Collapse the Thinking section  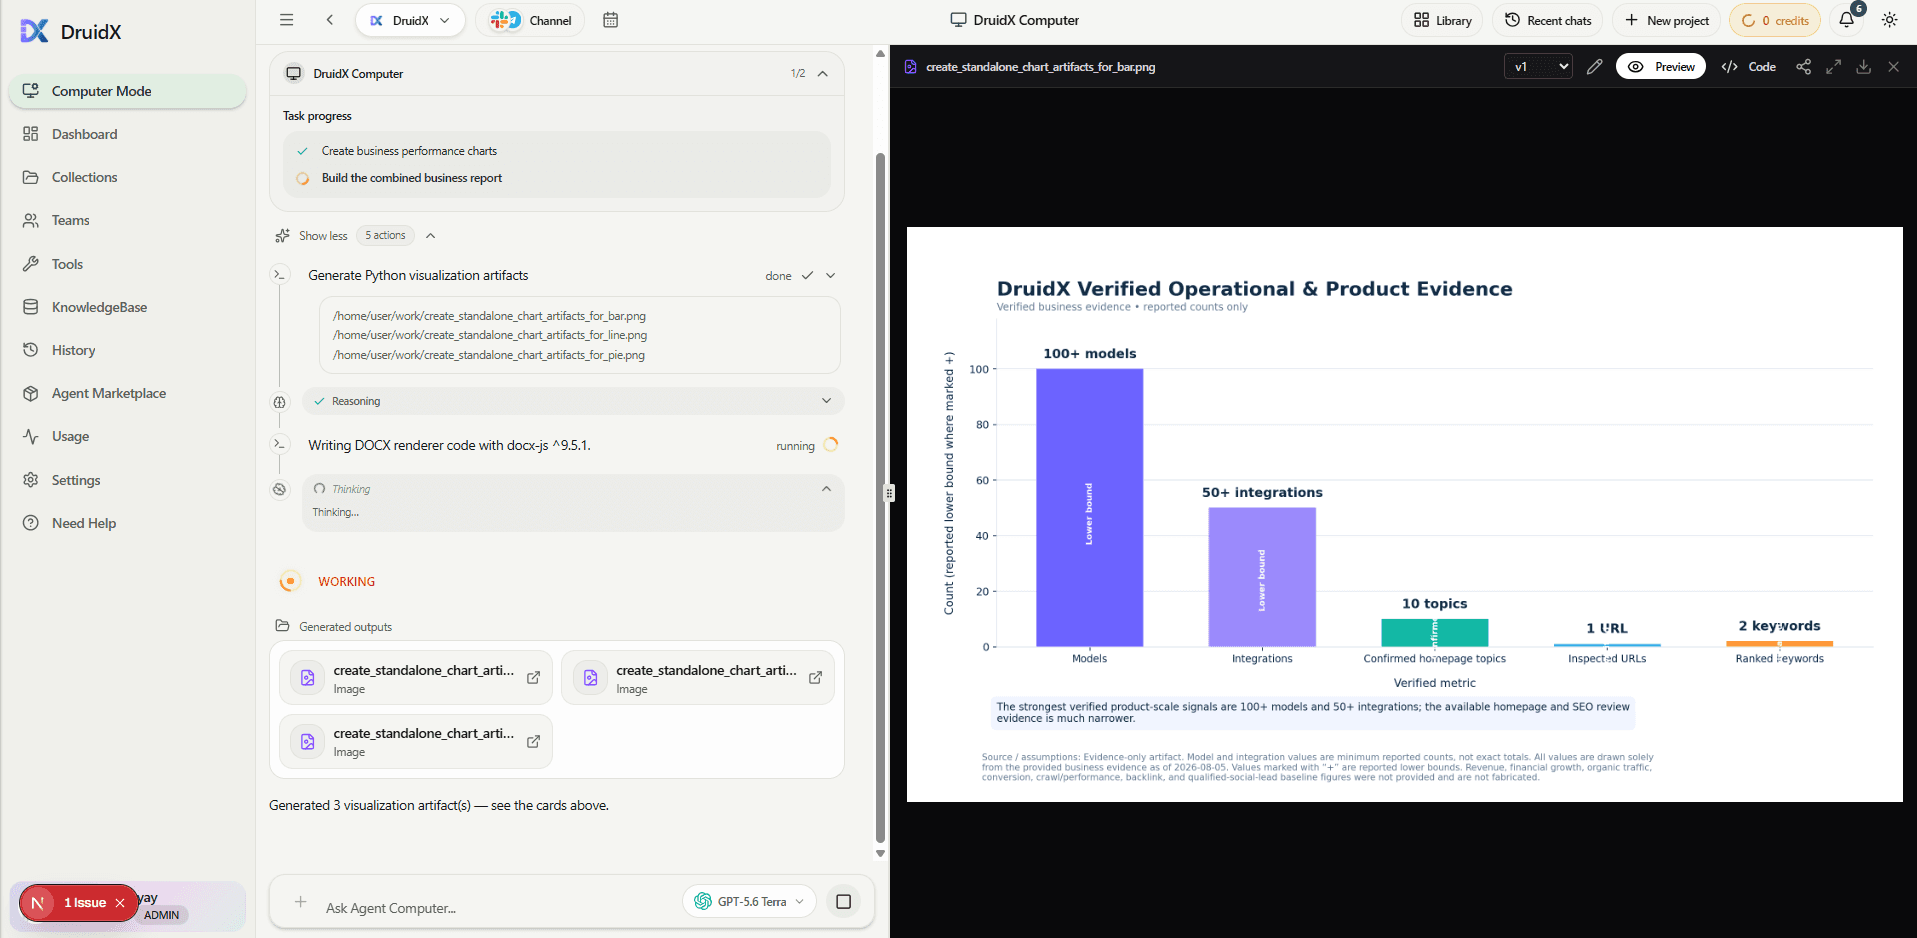point(826,489)
